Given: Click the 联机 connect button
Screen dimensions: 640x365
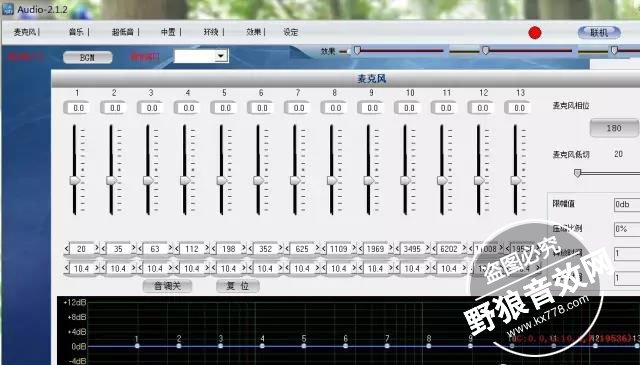Looking at the screenshot, I should (x=599, y=33).
